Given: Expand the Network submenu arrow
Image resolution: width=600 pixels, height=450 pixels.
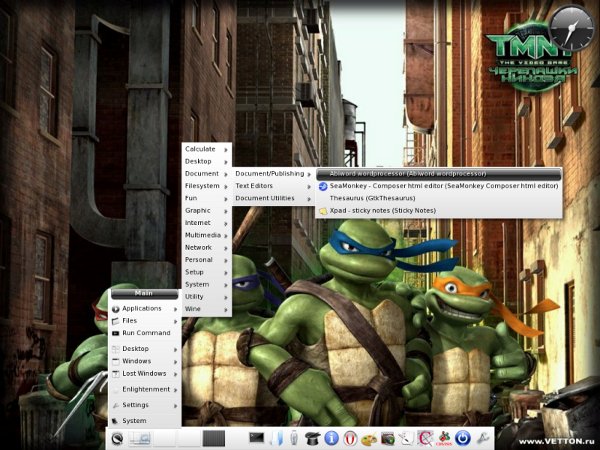Looking at the screenshot, I should (x=226, y=248).
